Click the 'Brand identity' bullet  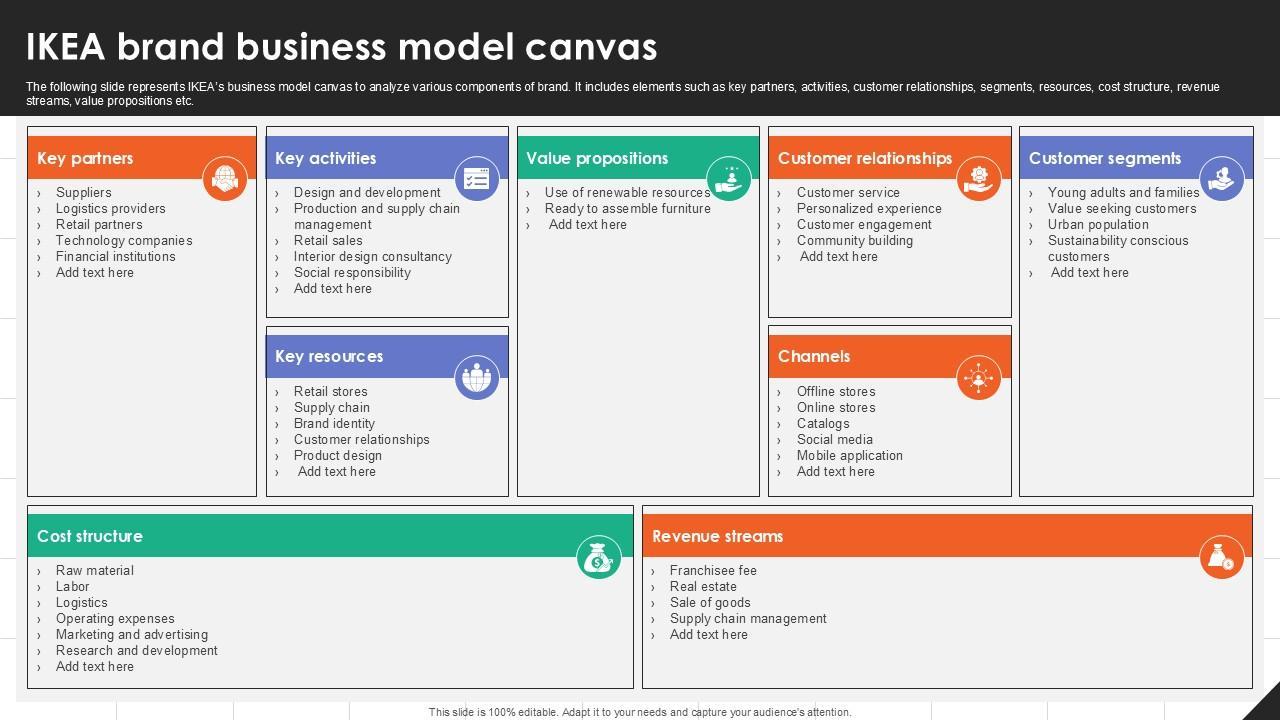(334, 423)
